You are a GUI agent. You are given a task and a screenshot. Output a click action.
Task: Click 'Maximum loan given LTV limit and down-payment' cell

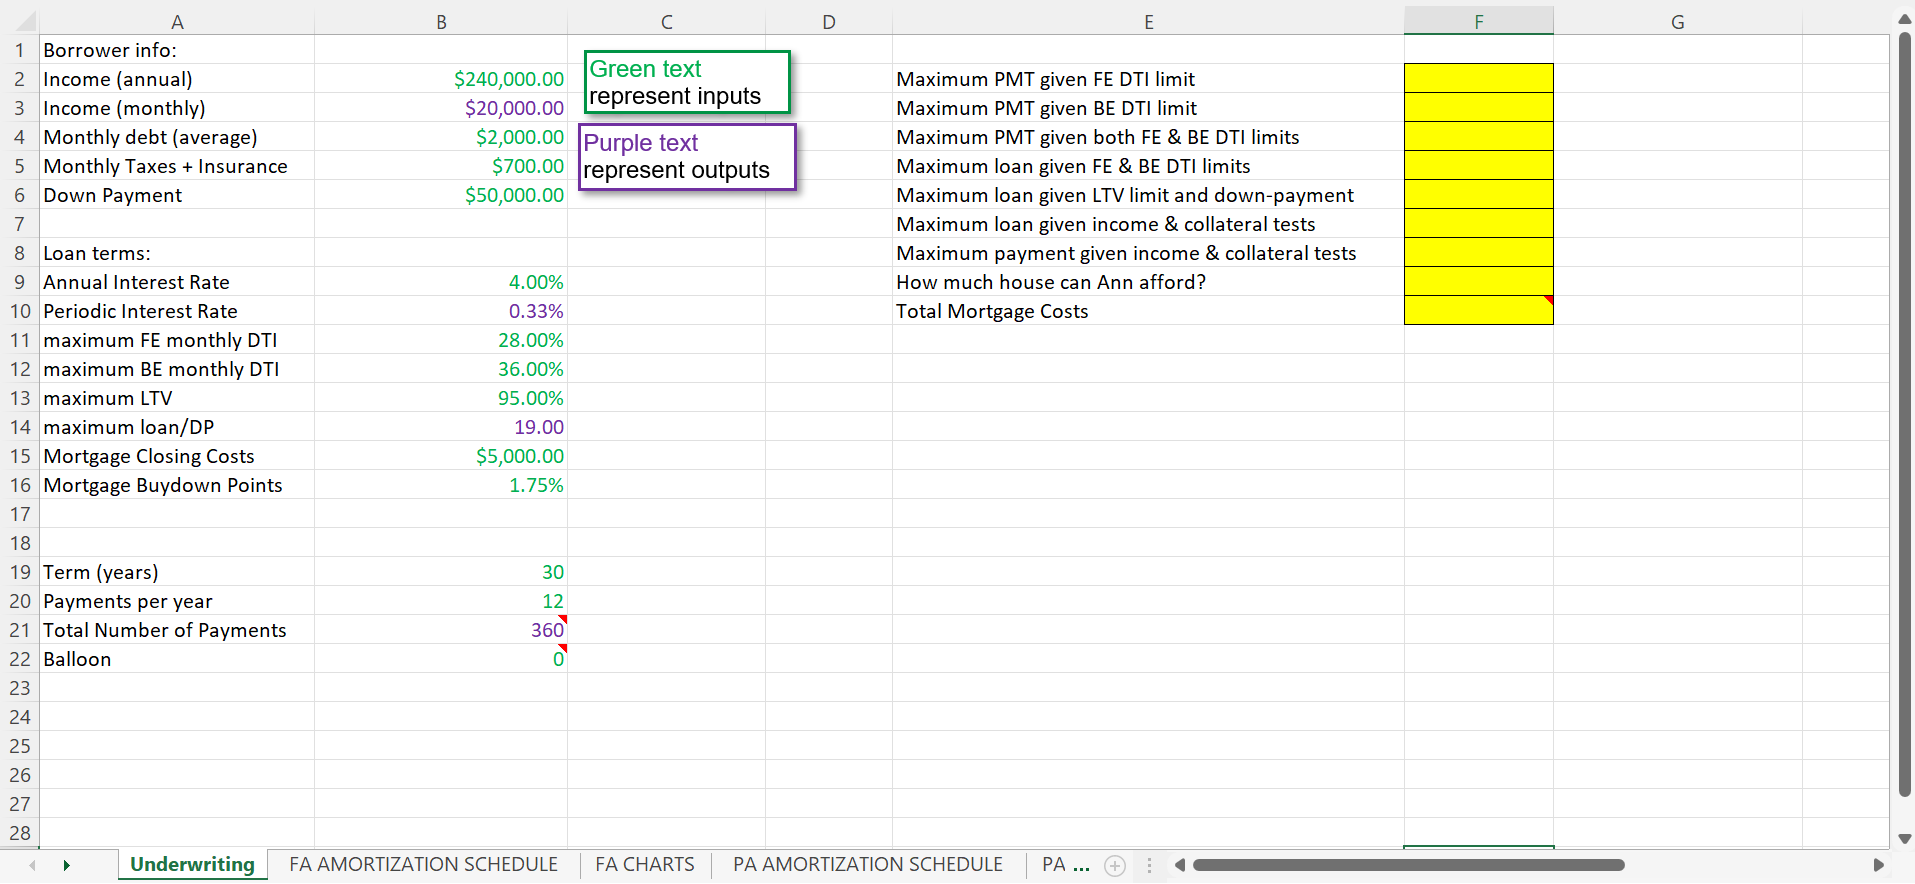tap(1149, 195)
